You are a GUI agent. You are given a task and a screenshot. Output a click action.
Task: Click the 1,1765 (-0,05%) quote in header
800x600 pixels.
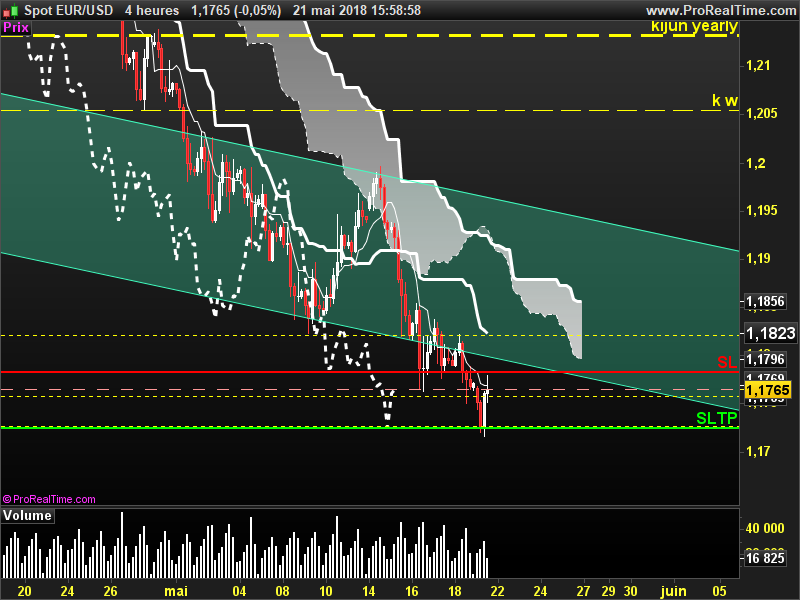tap(236, 10)
